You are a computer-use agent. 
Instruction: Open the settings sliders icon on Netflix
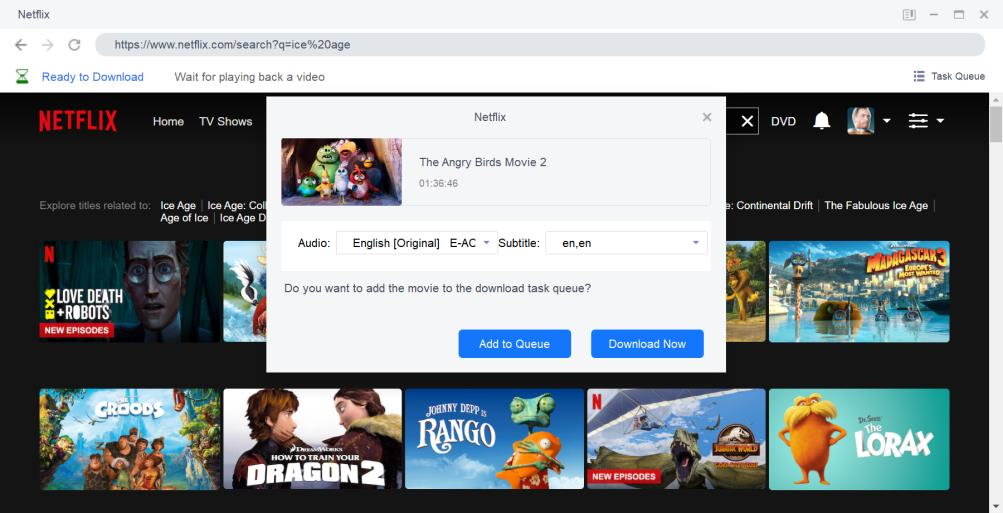click(x=918, y=120)
